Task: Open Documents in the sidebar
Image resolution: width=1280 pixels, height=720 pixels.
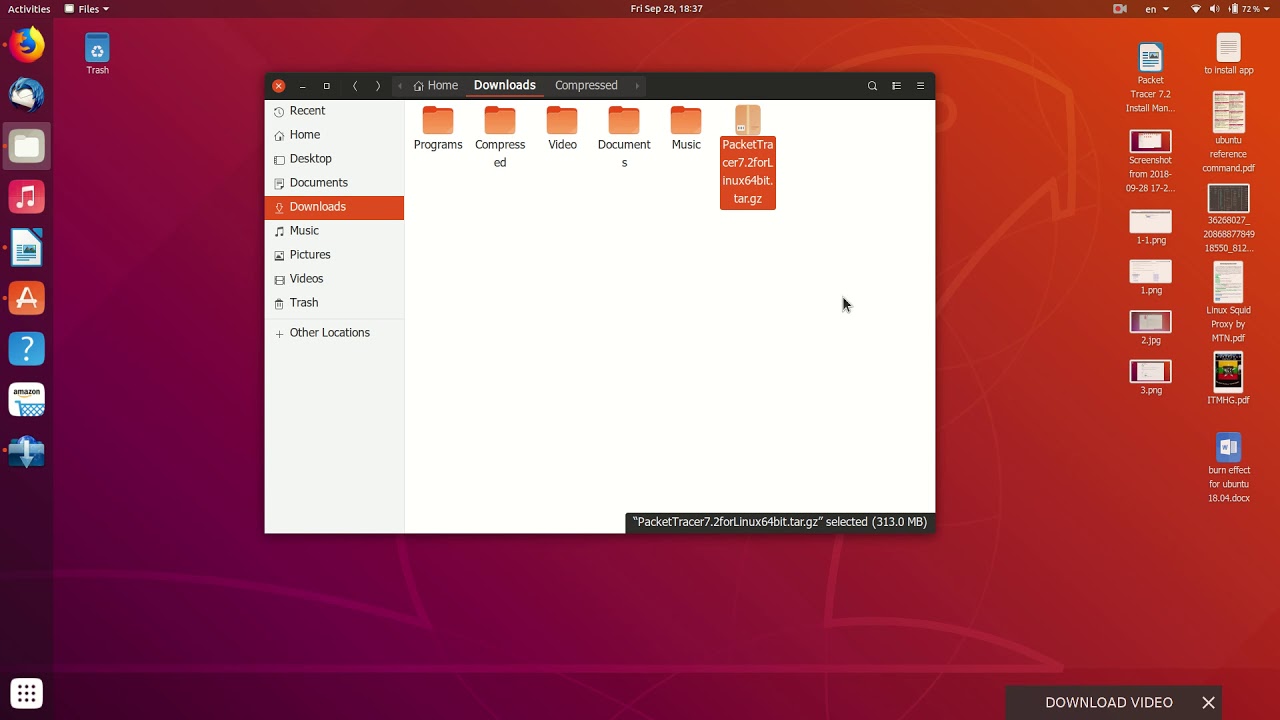Action: point(334,183)
